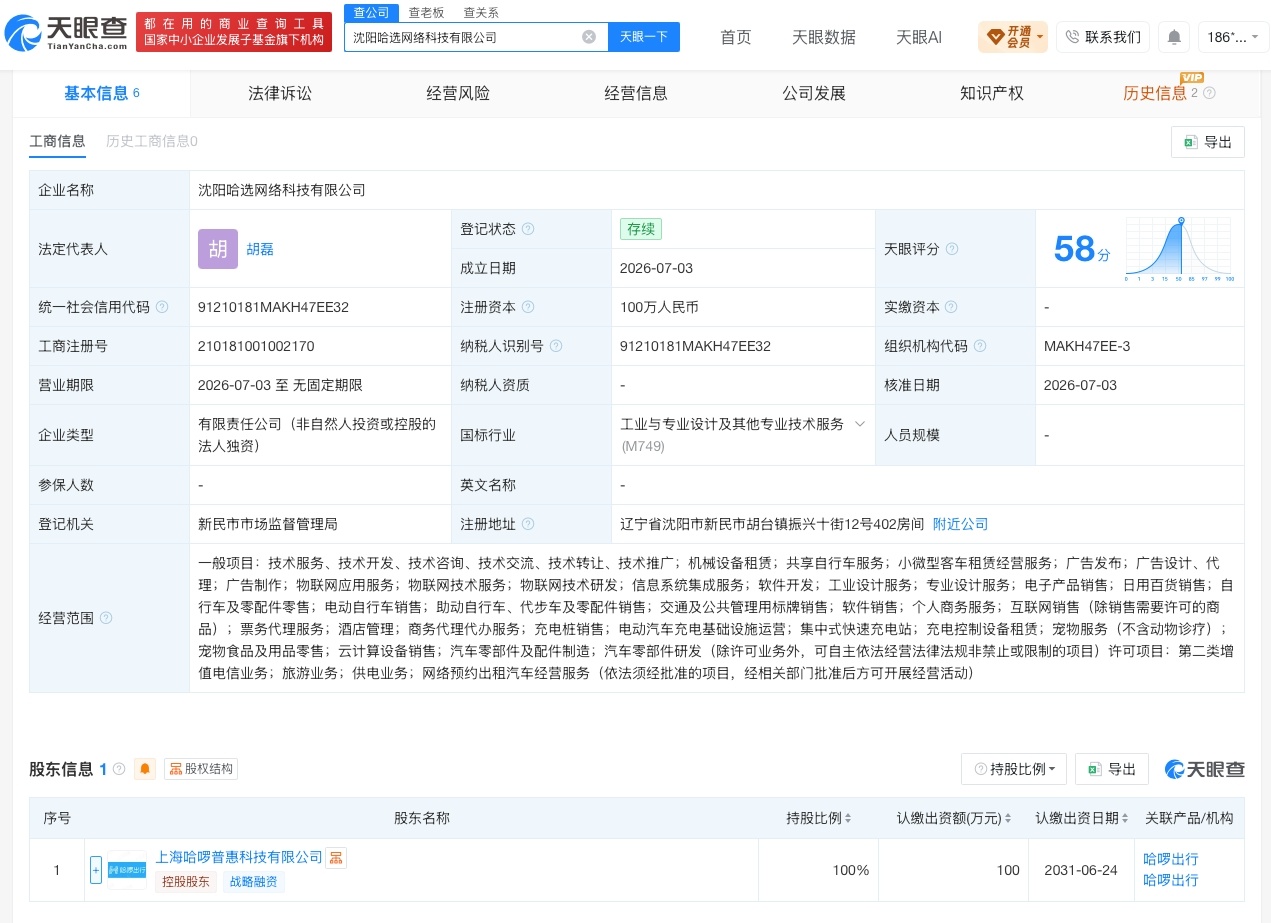Switch to the 法律诉讼 tab
1271x923 pixels.
pyautogui.click(x=280, y=93)
